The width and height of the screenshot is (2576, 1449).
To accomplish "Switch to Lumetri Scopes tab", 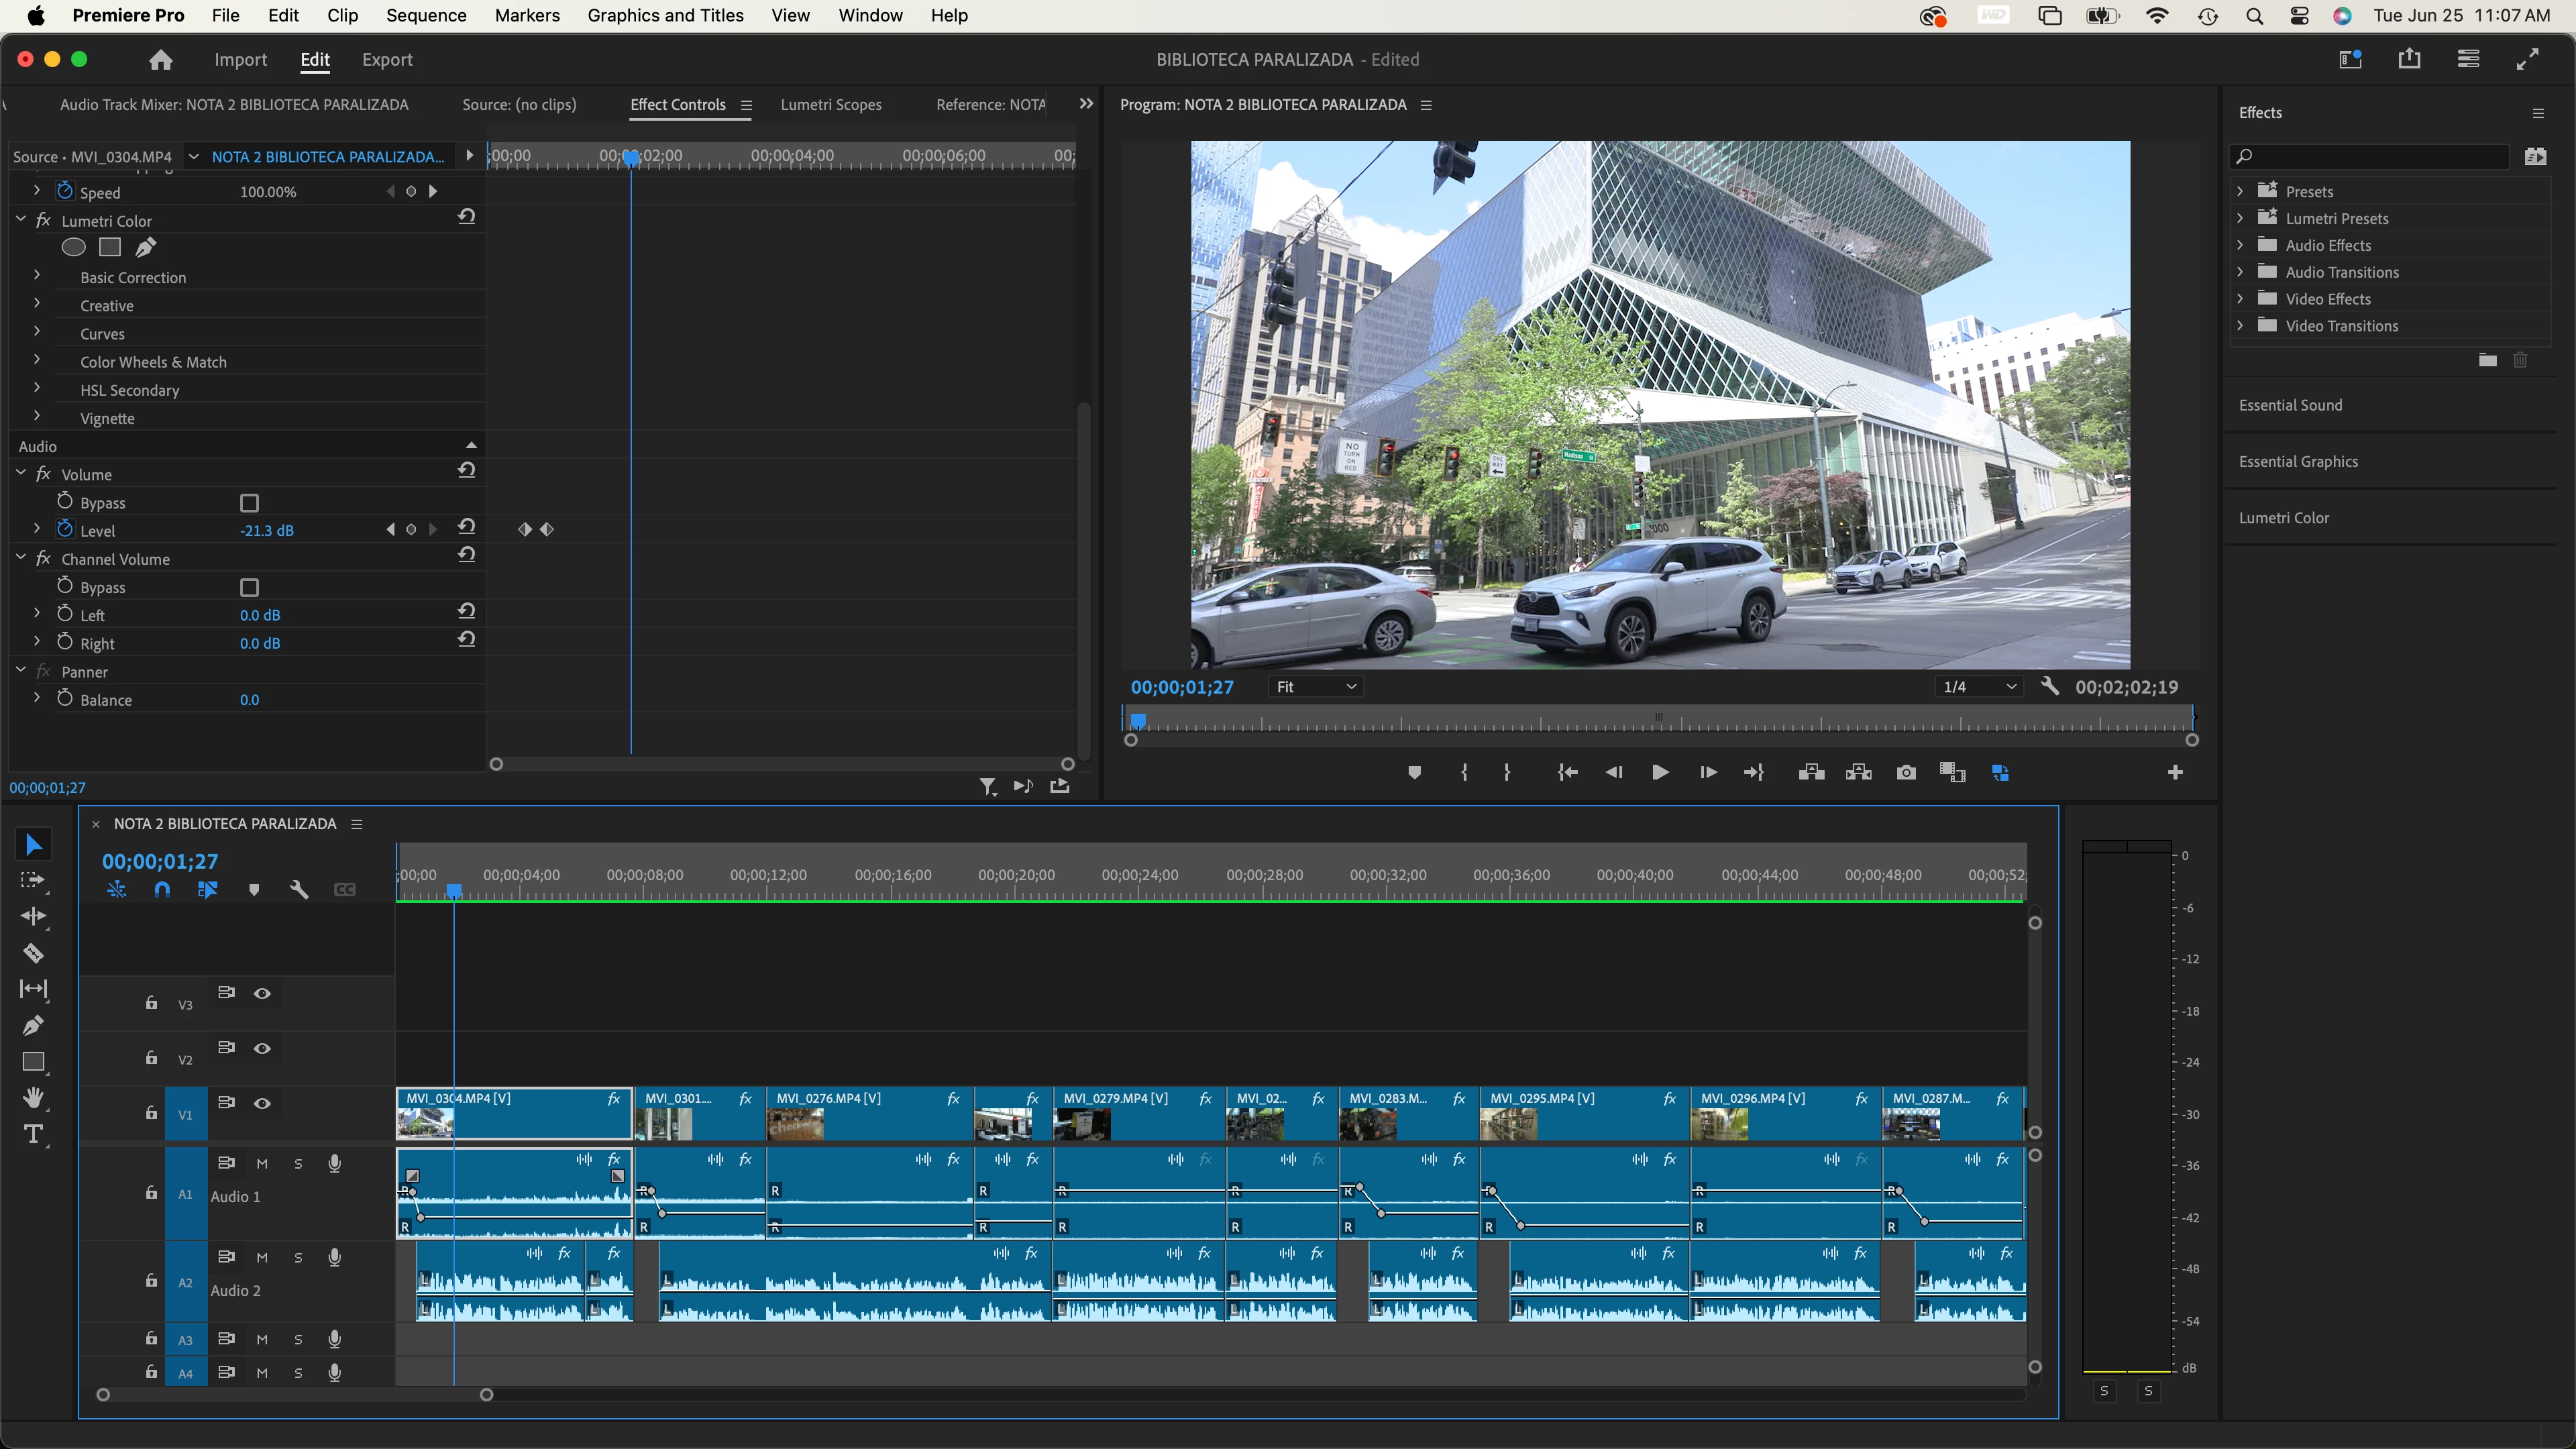I will coord(830,104).
